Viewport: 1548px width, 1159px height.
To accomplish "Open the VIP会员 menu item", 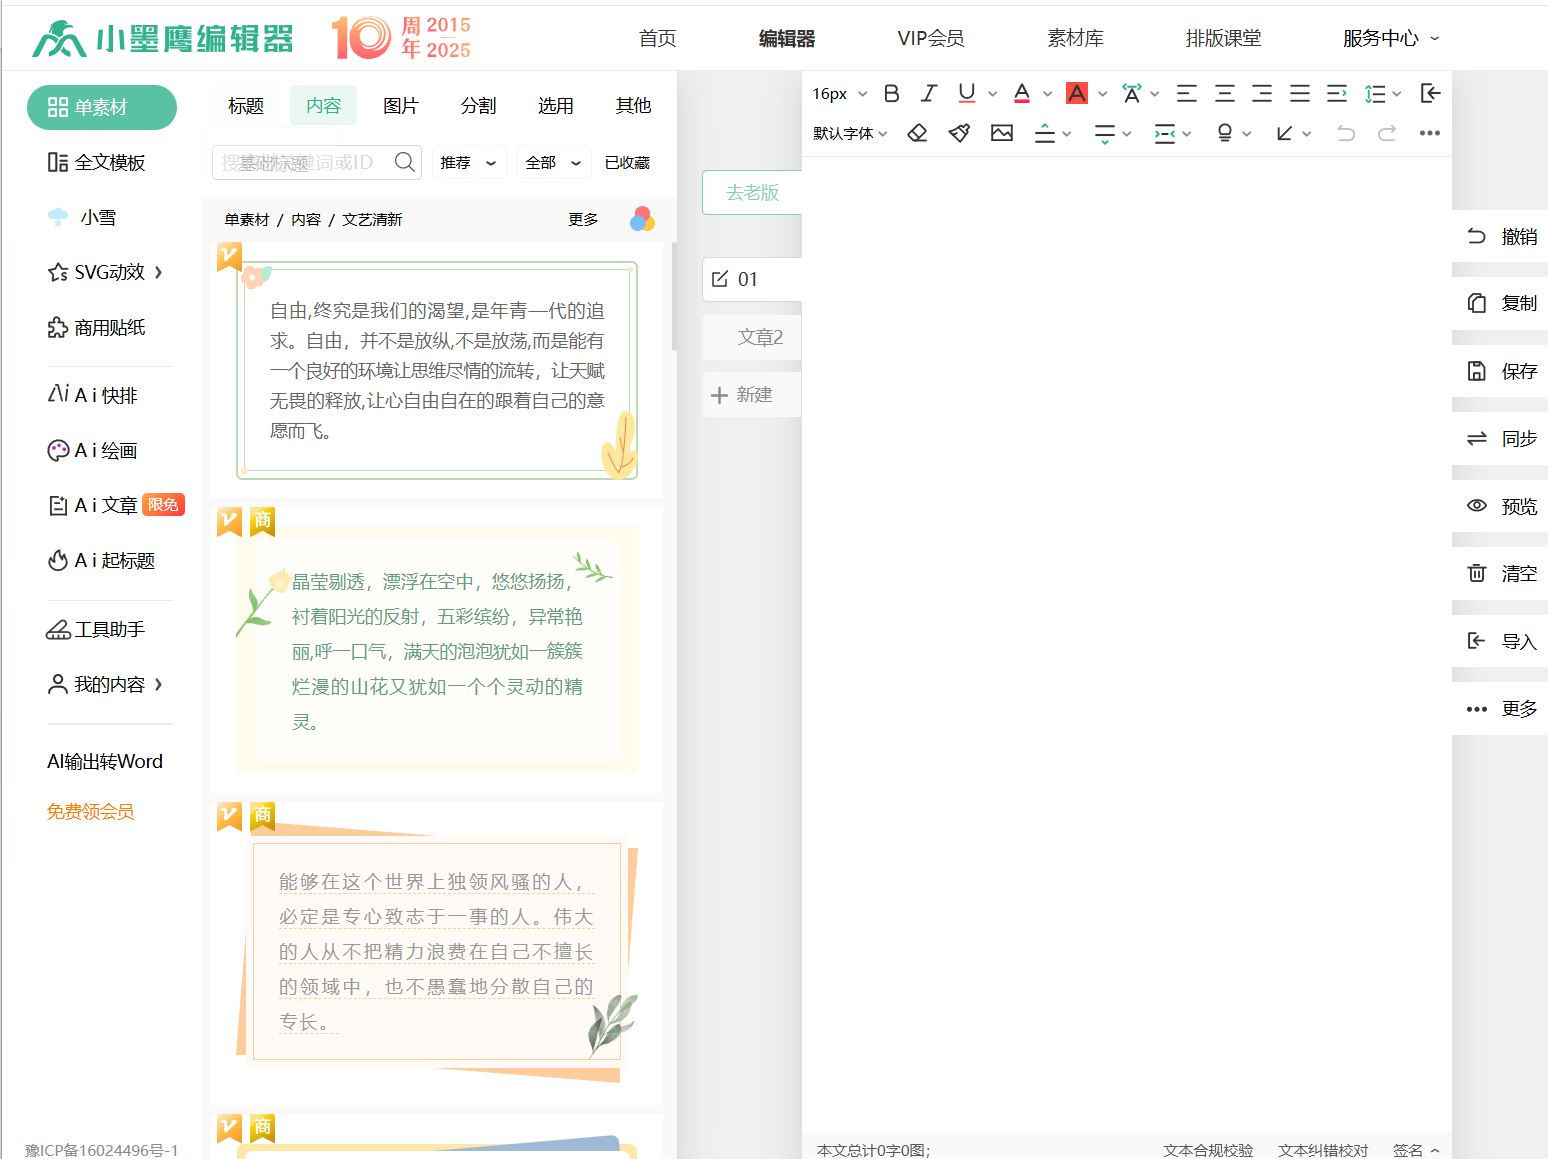I will (x=930, y=38).
